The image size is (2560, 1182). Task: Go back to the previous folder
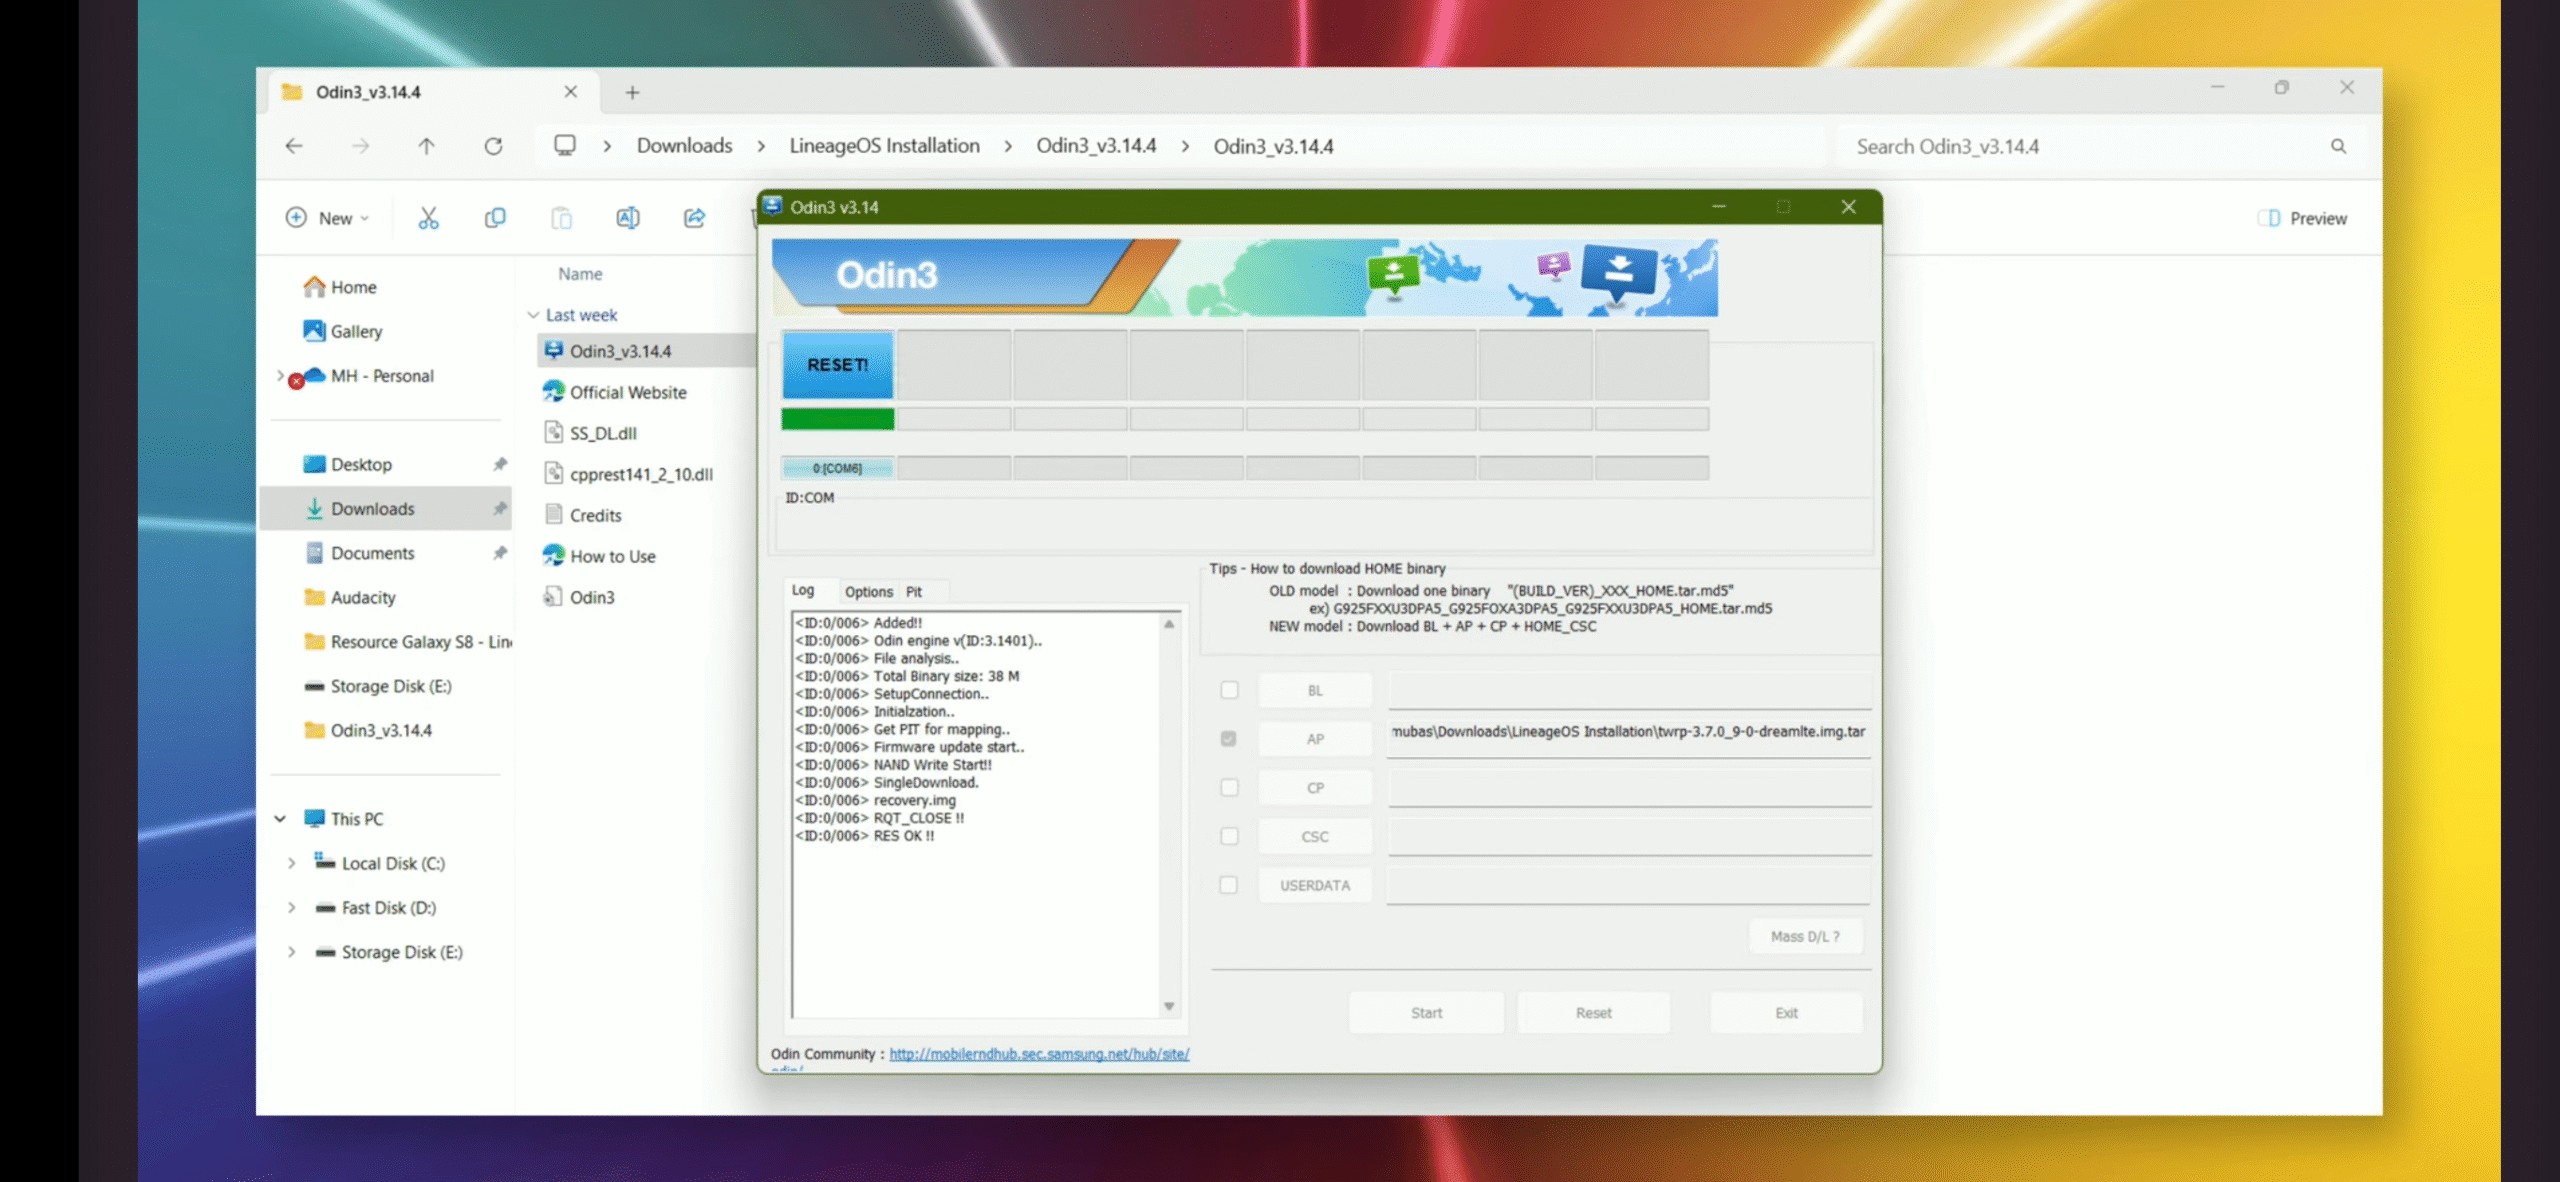coord(294,146)
